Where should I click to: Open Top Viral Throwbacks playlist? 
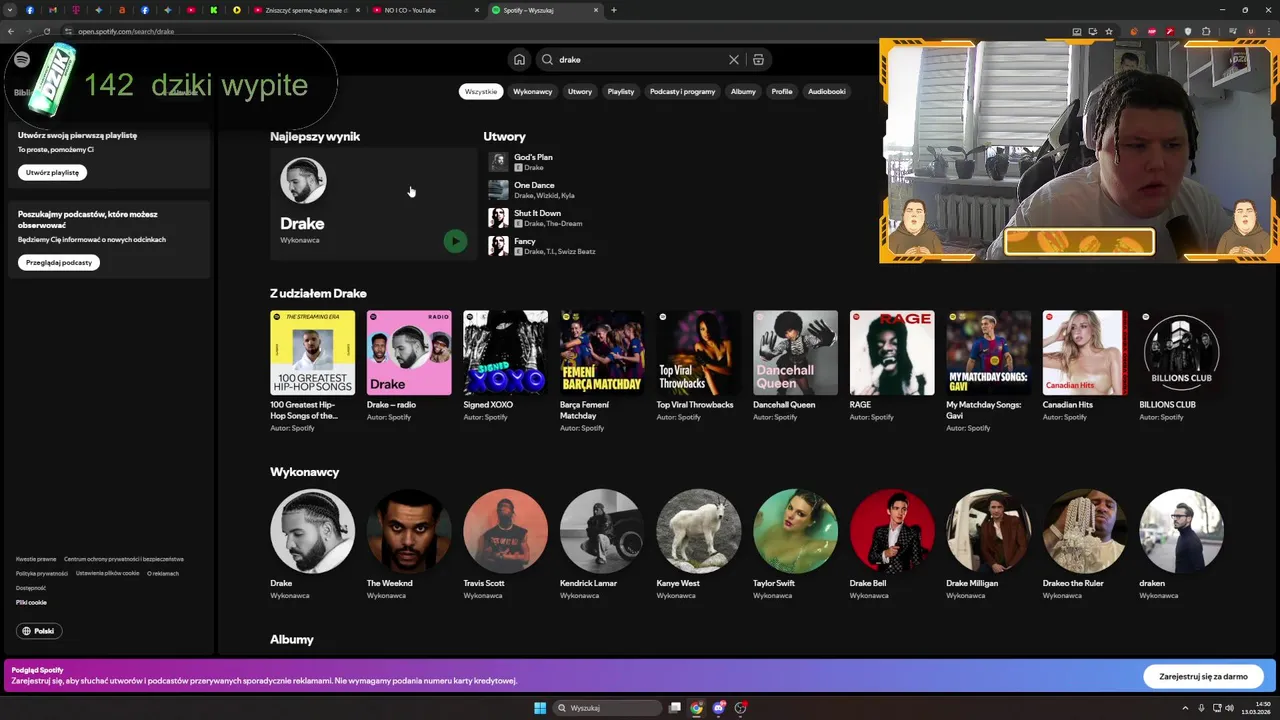coord(699,353)
